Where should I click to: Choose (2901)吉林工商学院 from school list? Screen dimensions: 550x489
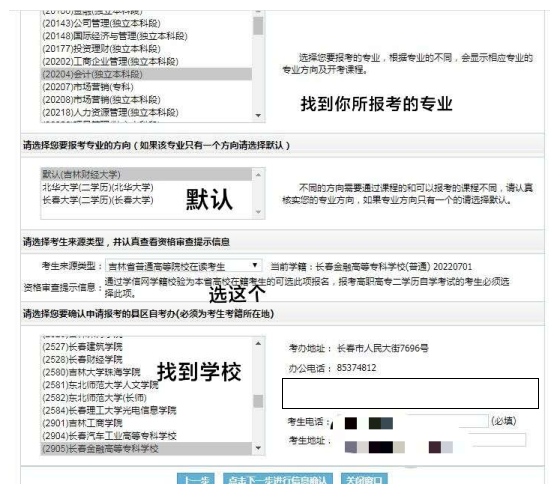coord(147,423)
